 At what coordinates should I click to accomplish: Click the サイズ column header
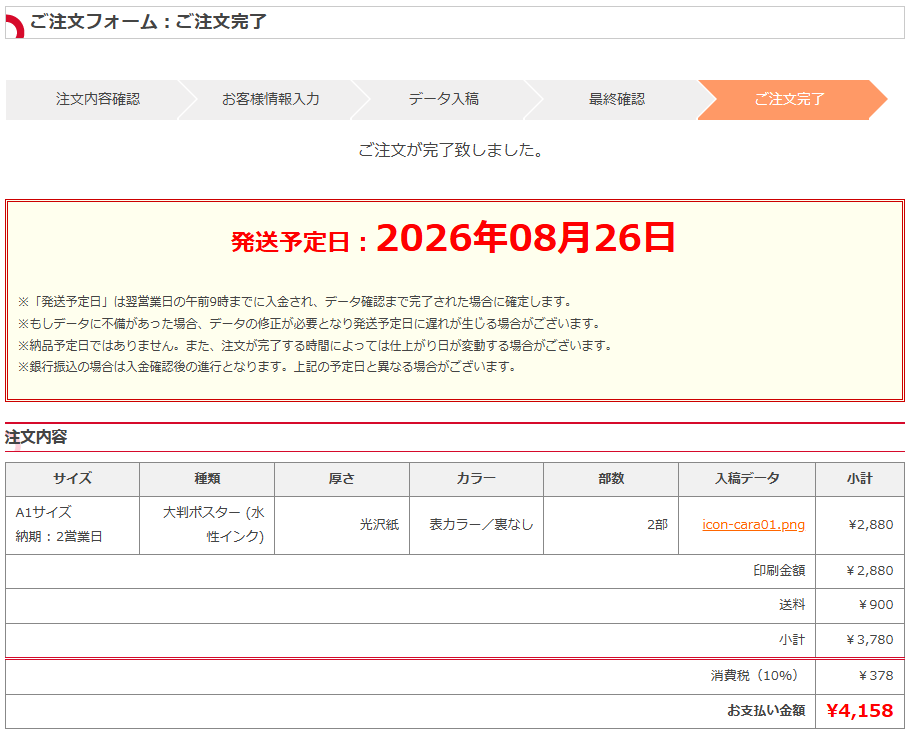pos(72,479)
